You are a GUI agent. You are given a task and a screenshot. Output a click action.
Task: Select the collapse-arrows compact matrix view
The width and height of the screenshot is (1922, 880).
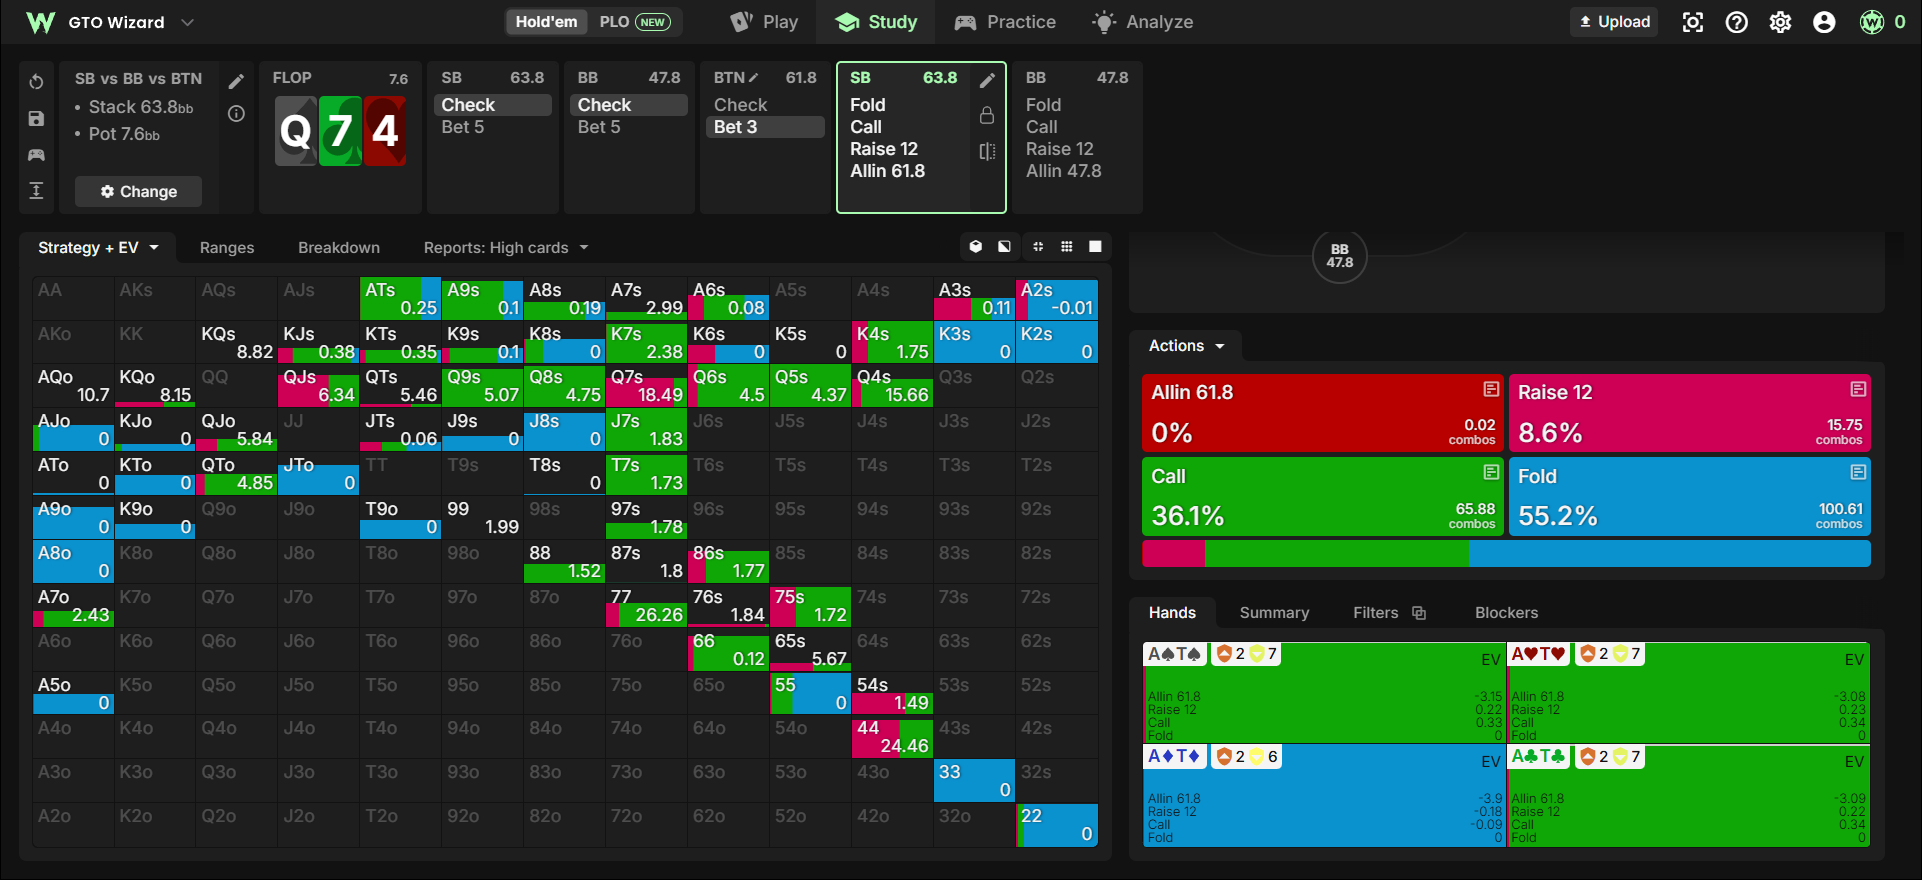click(x=1038, y=247)
